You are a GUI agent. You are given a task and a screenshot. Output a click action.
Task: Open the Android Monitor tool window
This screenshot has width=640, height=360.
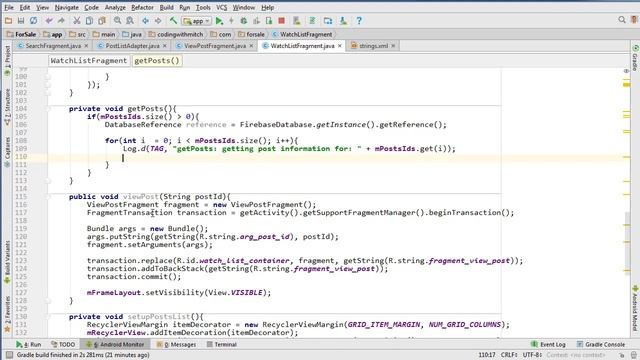point(116,344)
